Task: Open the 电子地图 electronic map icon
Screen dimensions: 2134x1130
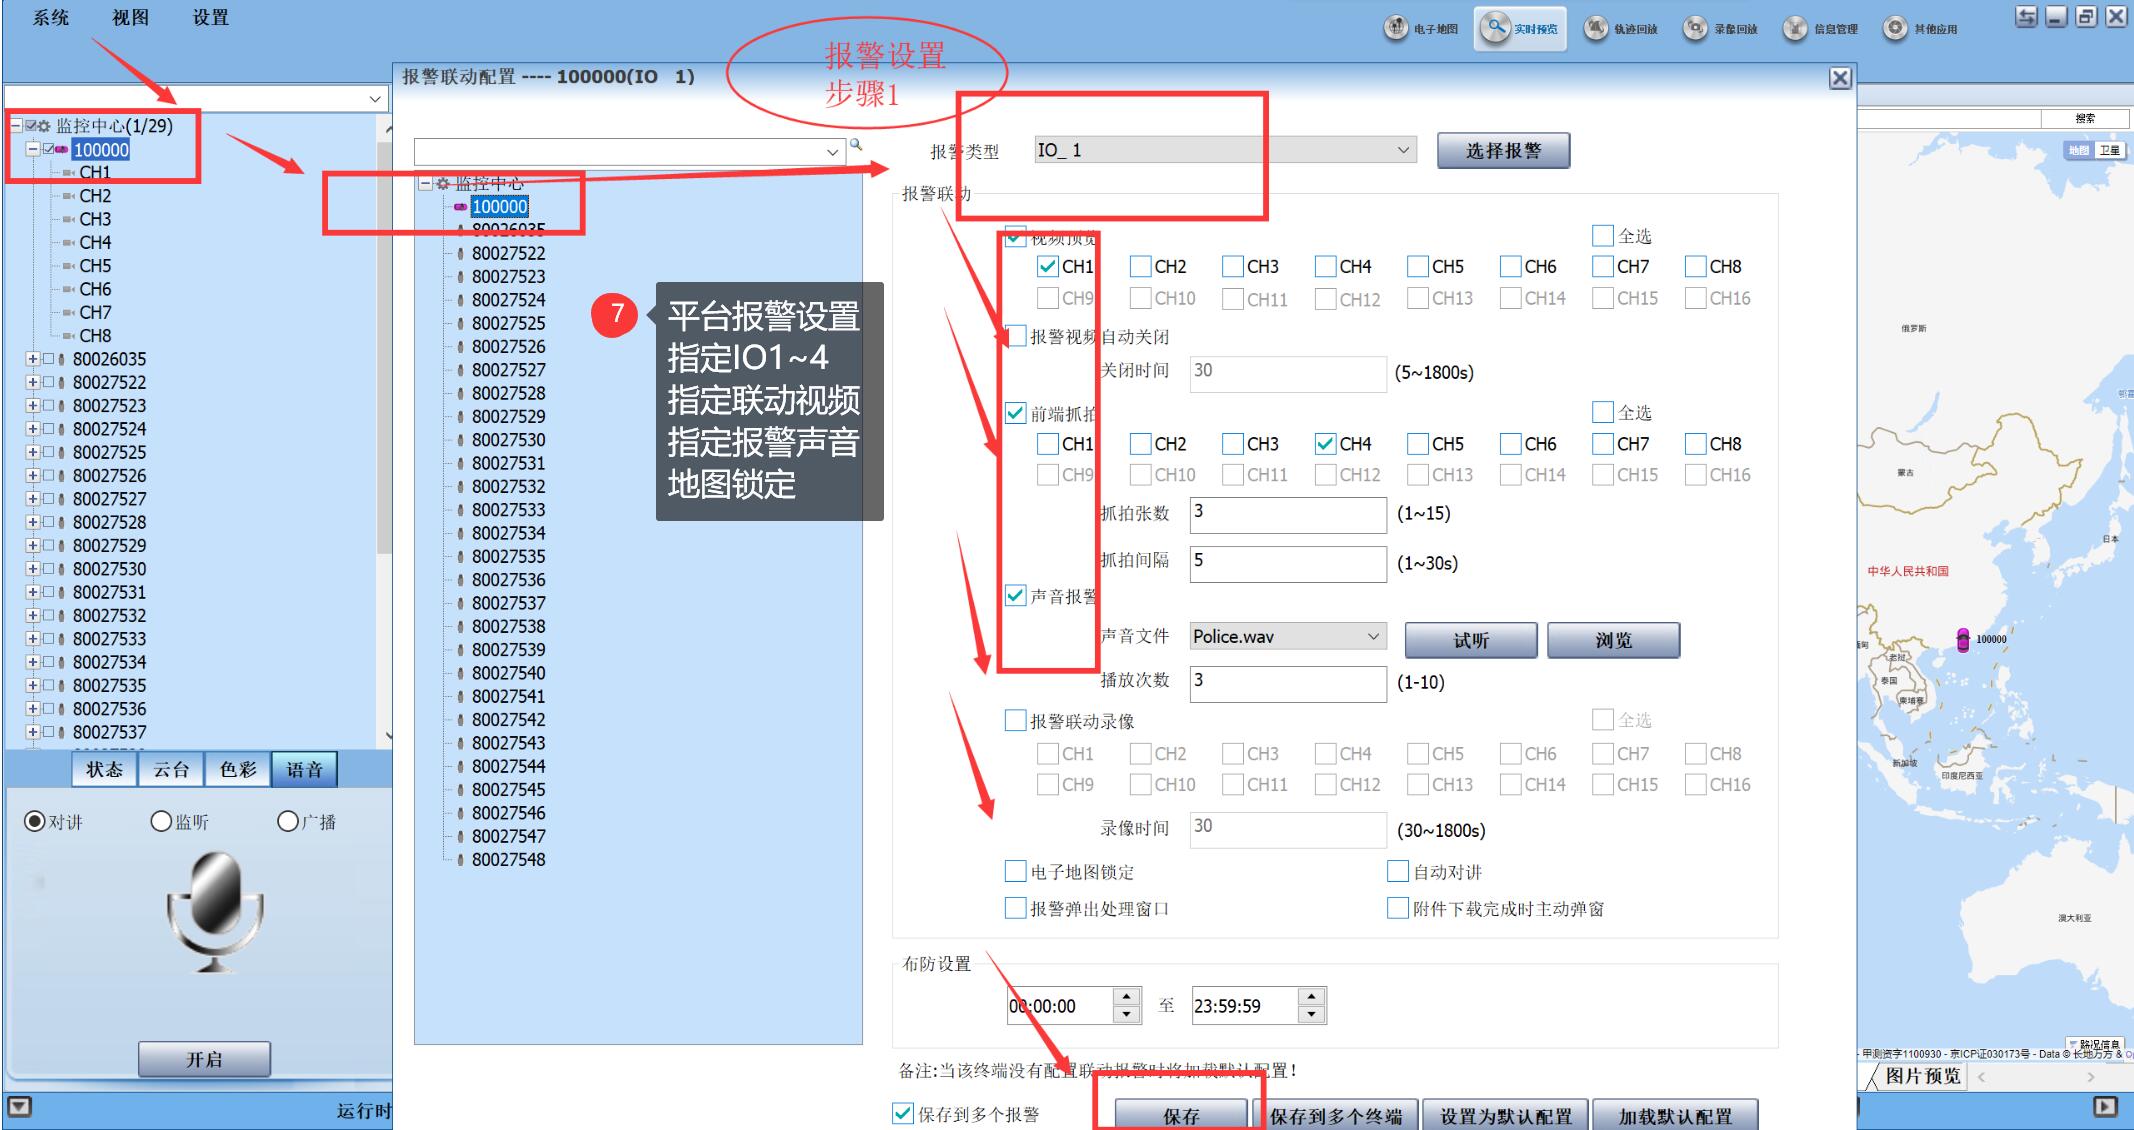Action: [x=1396, y=28]
